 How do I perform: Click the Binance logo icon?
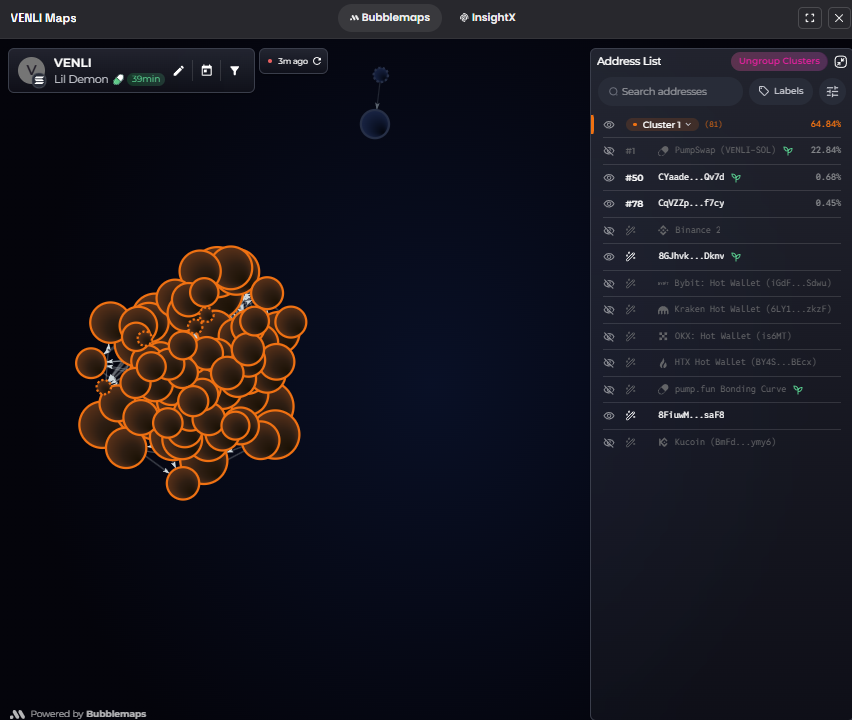[663, 230]
